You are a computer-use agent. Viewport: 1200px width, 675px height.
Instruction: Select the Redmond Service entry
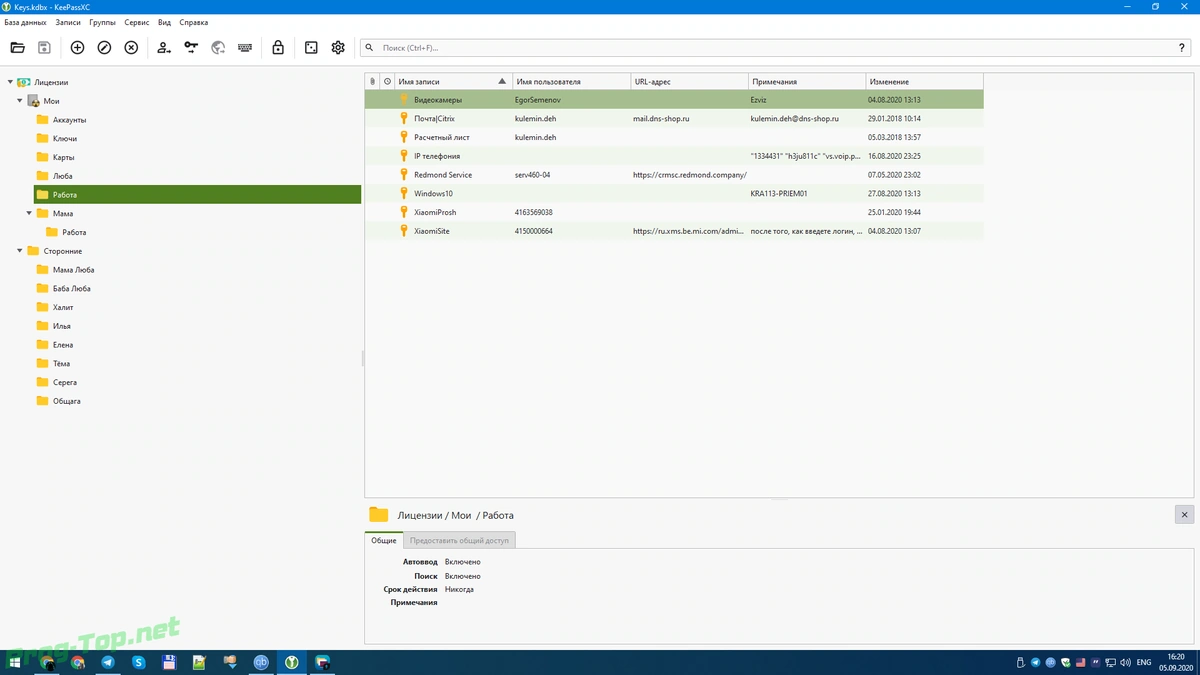(674, 175)
